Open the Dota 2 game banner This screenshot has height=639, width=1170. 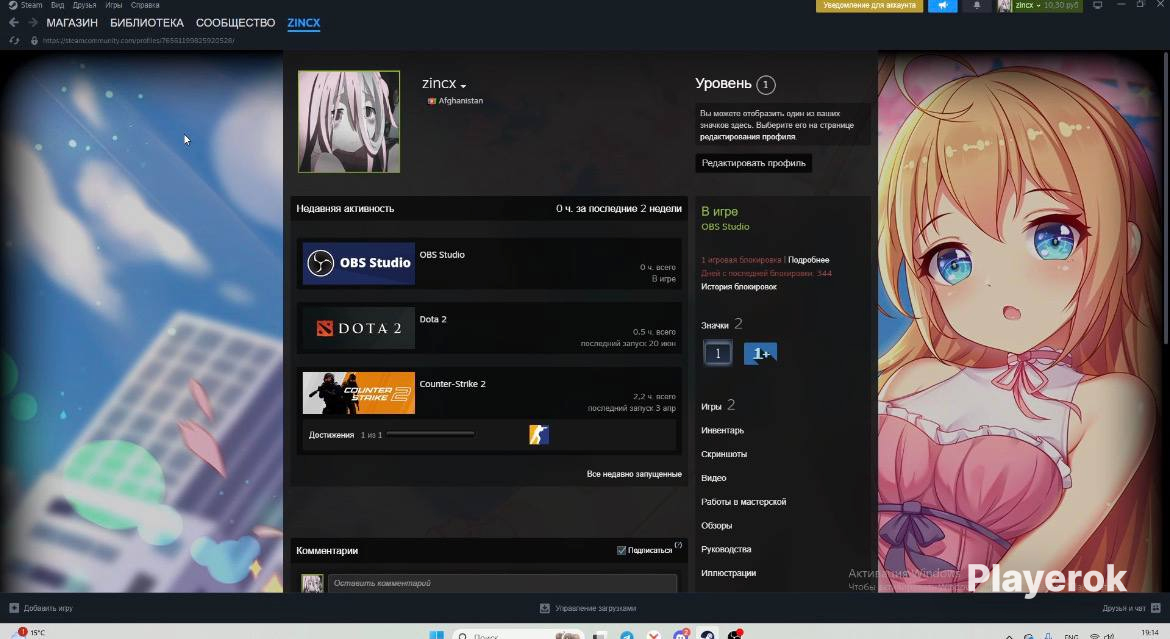coord(359,328)
